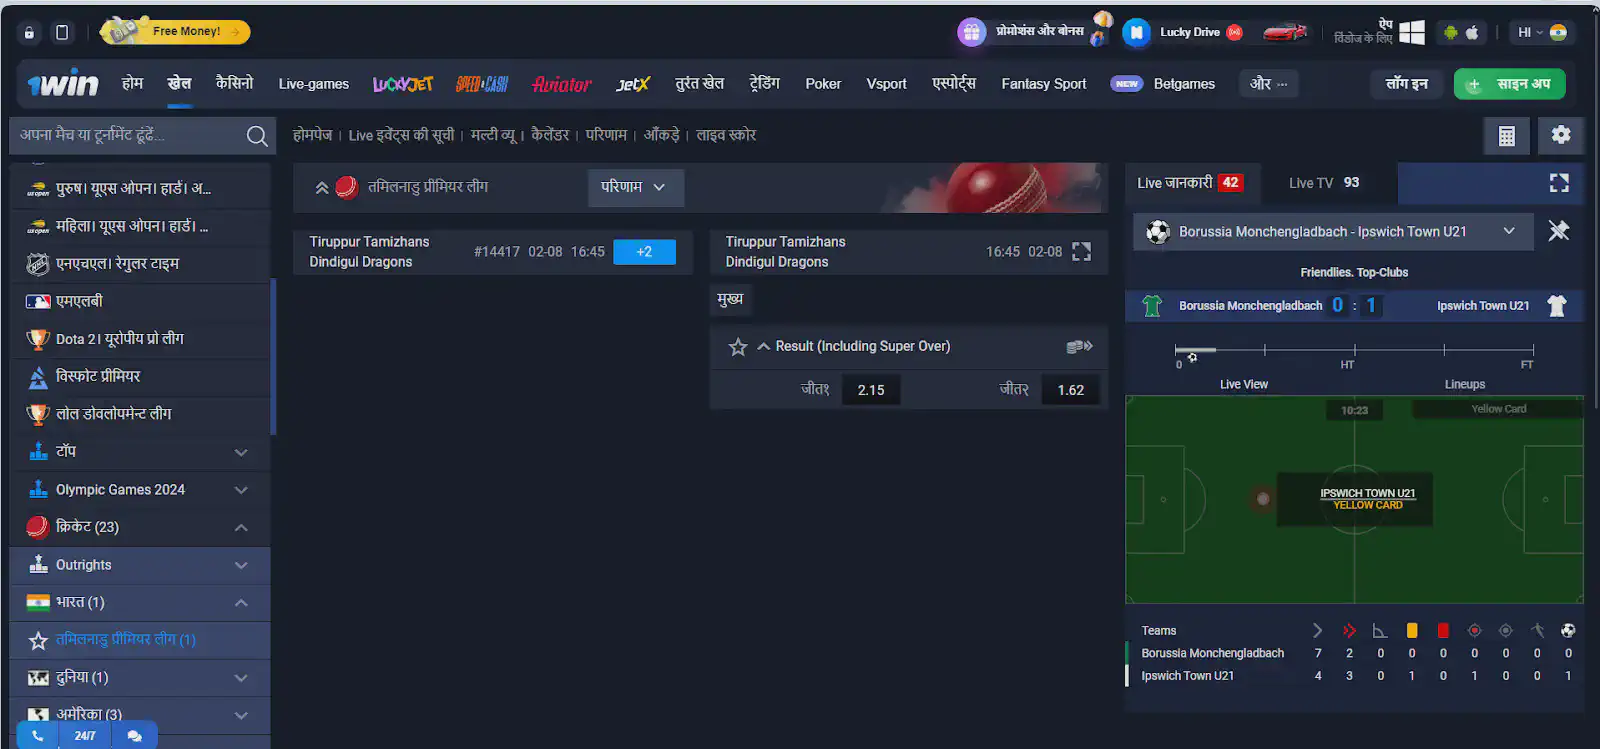Download the Apple iOS app icon
This screenshot has height=749, width=1600.
(1472, 32)
